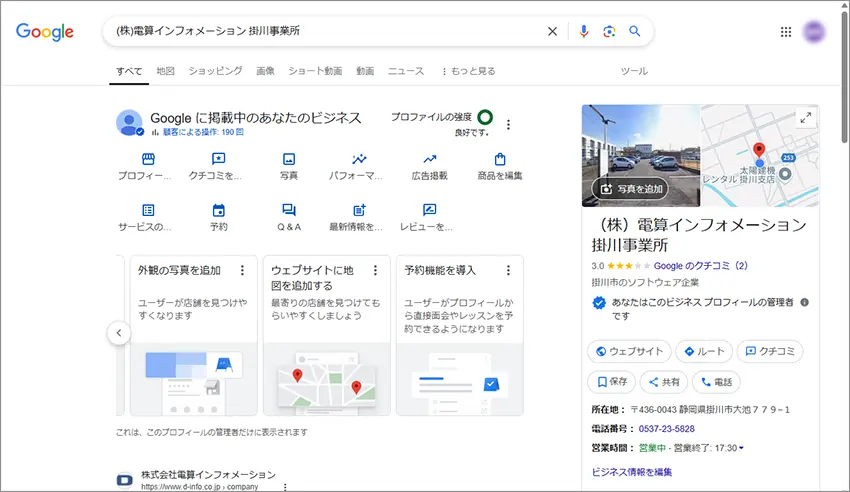Switch to the 地図 tab
This screenshot has height=492, width=850.
click(x=165, y=71)
